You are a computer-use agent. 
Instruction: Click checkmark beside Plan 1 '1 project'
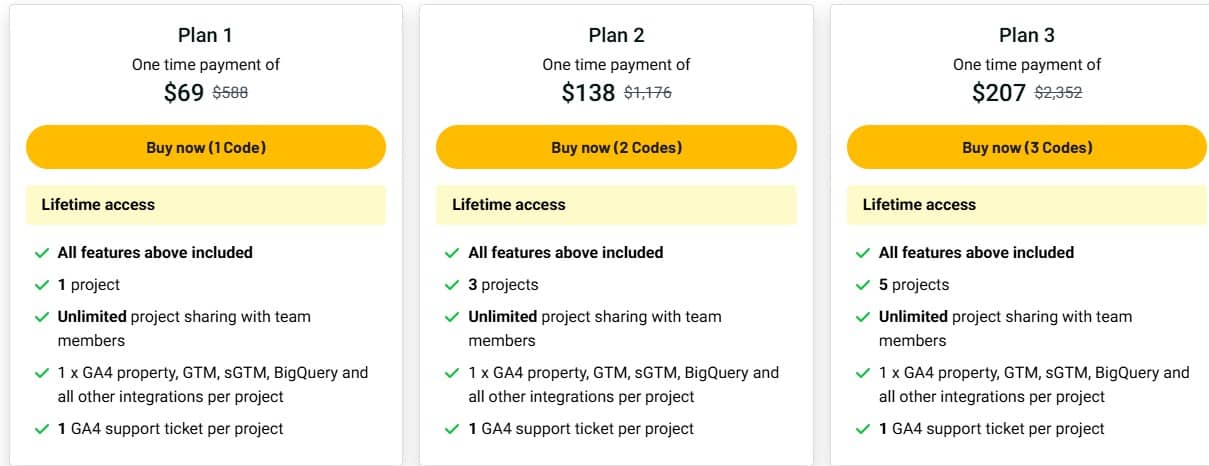(42, 285)
